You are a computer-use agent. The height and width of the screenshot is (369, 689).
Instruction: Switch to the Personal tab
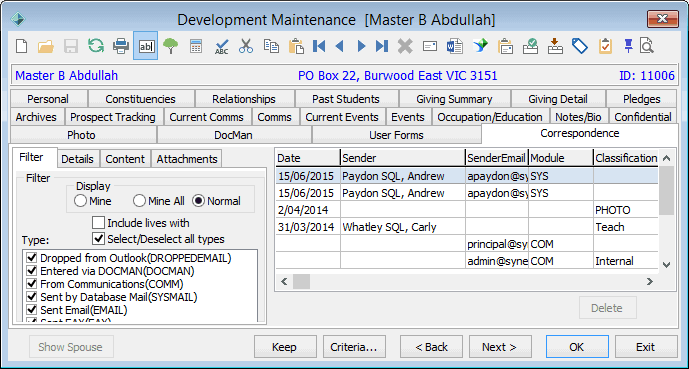point(48,99)
